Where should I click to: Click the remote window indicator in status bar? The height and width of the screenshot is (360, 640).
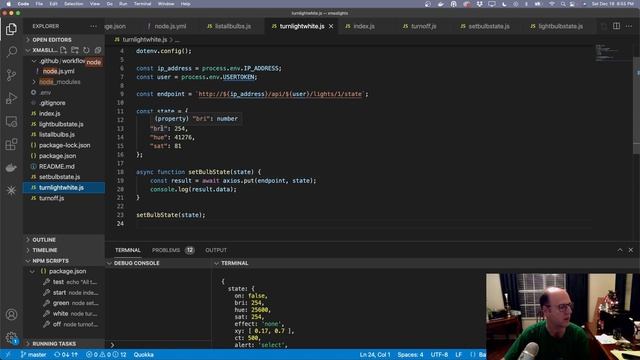point(8,355)
